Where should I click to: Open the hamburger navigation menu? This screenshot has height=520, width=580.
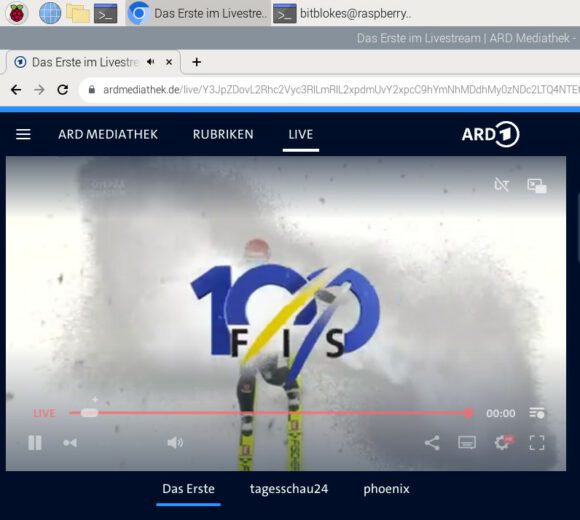pos(23,134)
